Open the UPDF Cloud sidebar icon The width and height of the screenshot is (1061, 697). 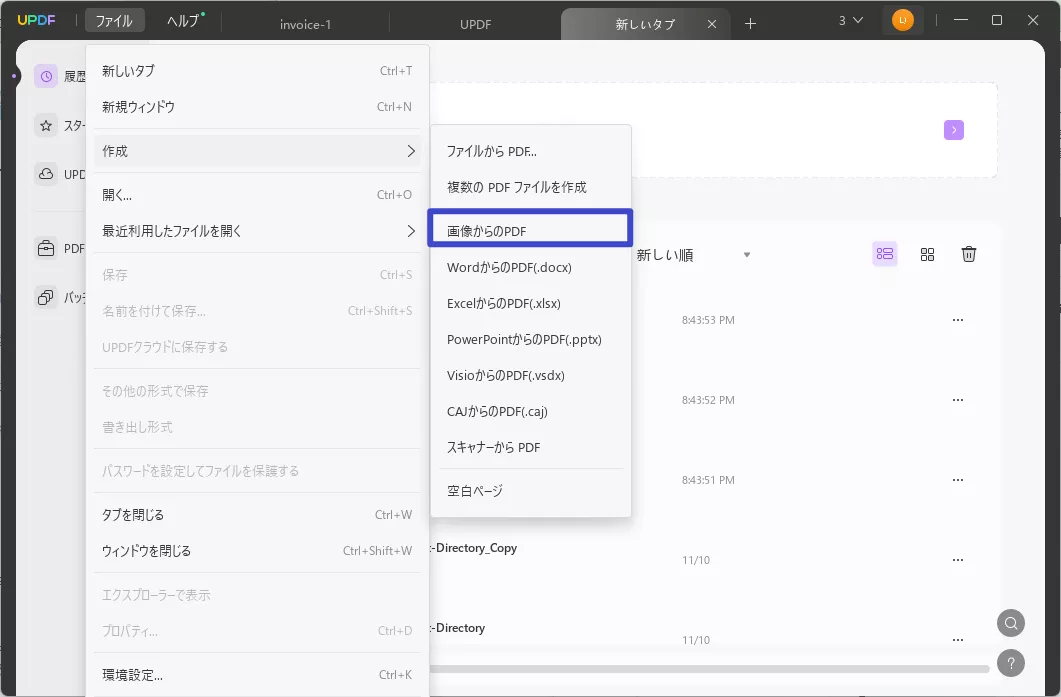[x=46, y=174]
